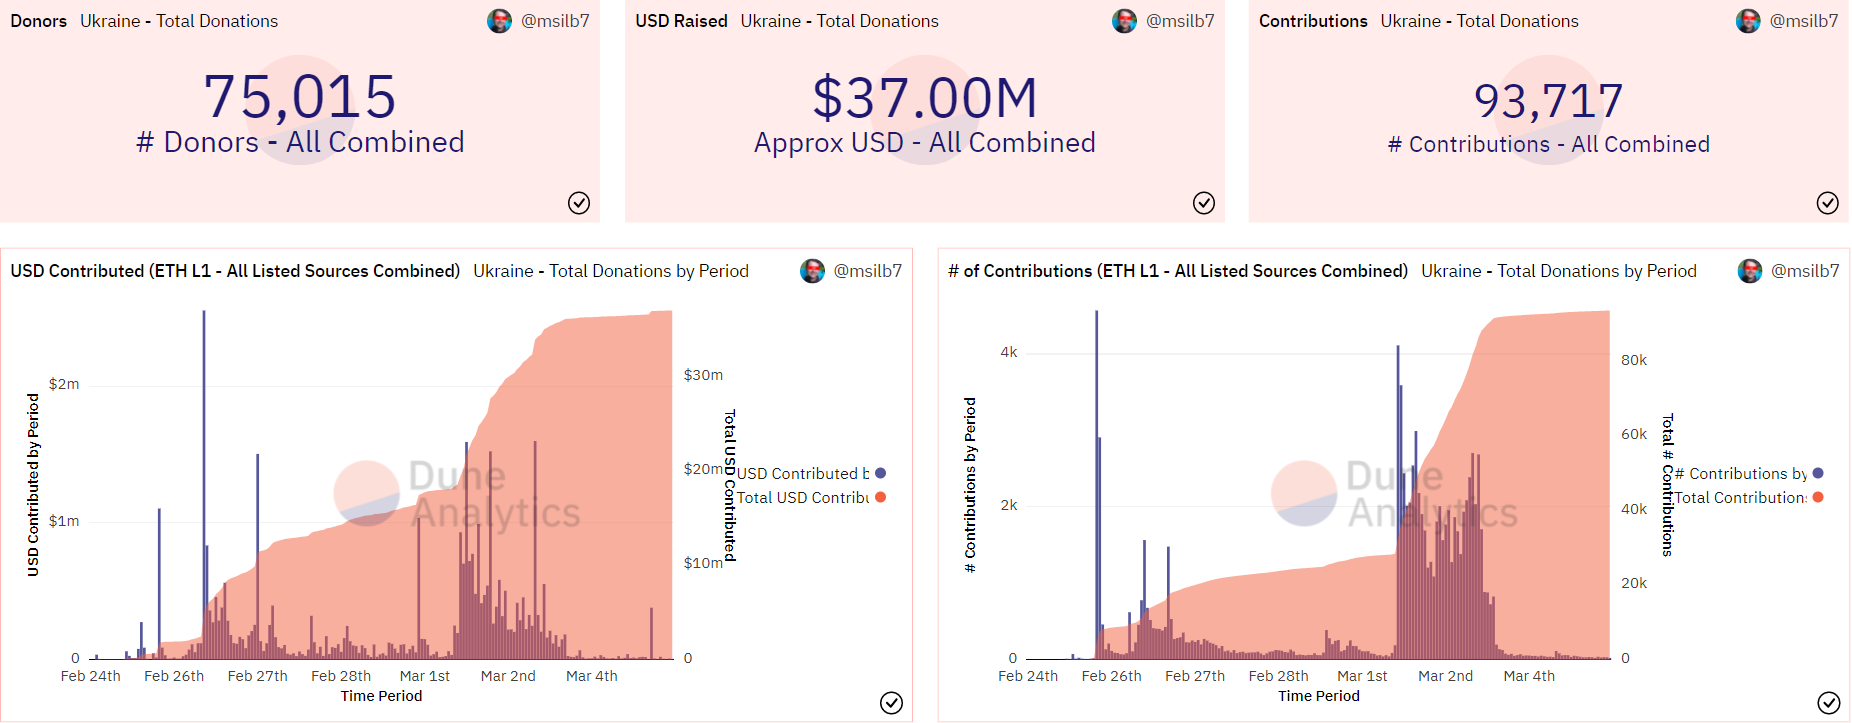This screenshot has height=723, width=1852.
Task: Click red legend dot for Total USD Contributed
Action: tap(881, 497)
